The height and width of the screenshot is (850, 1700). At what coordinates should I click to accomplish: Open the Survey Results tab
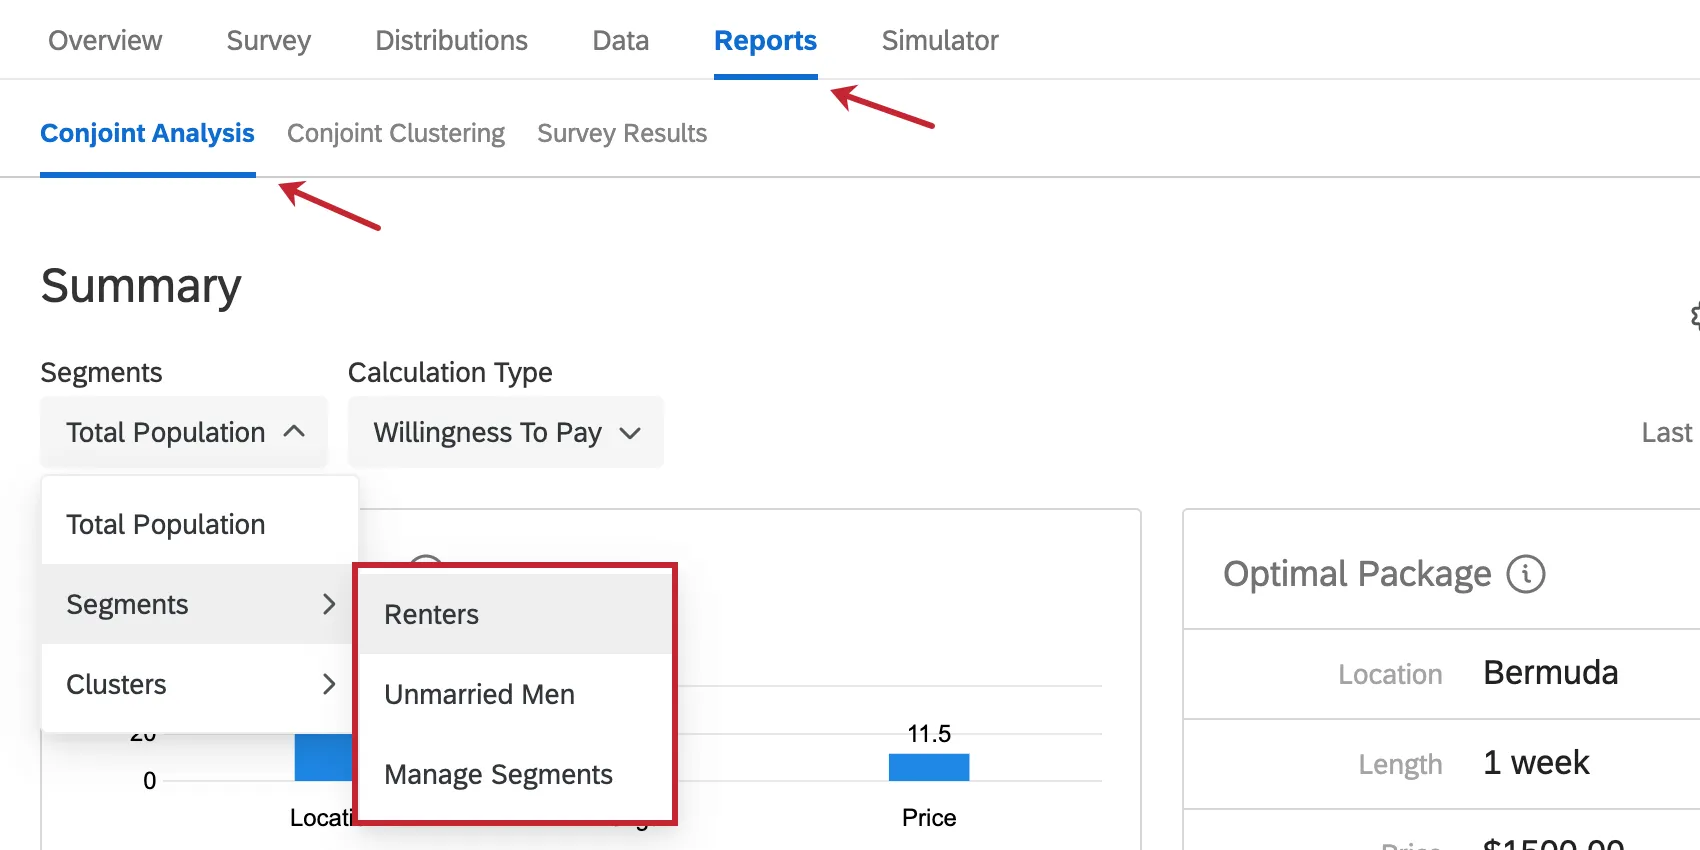point(622,133)
